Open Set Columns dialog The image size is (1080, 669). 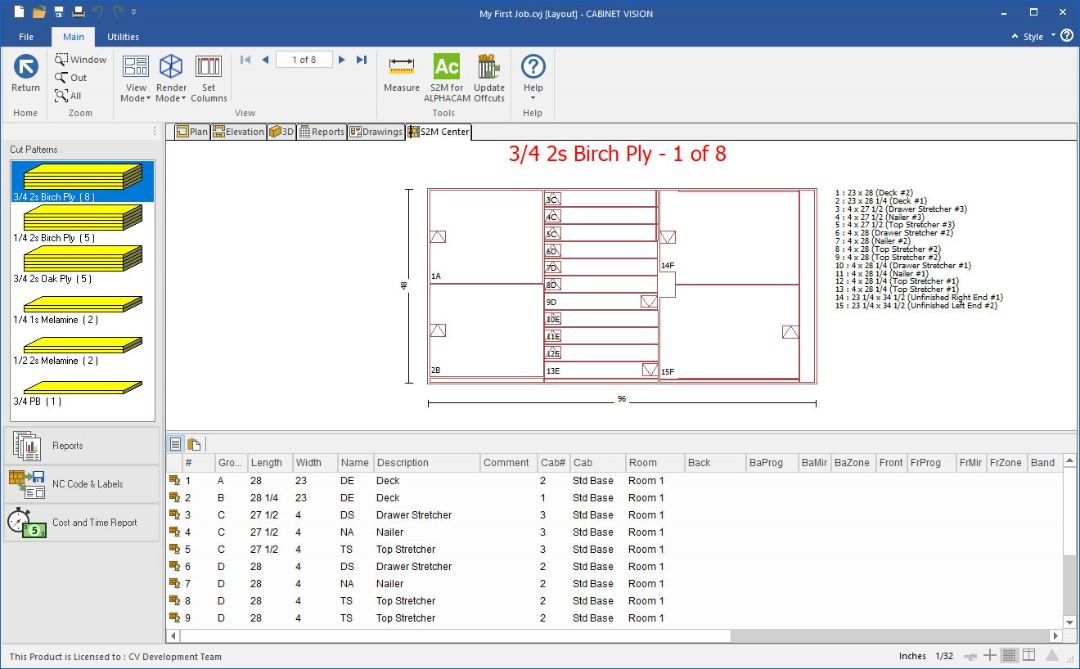coord(208,77)
